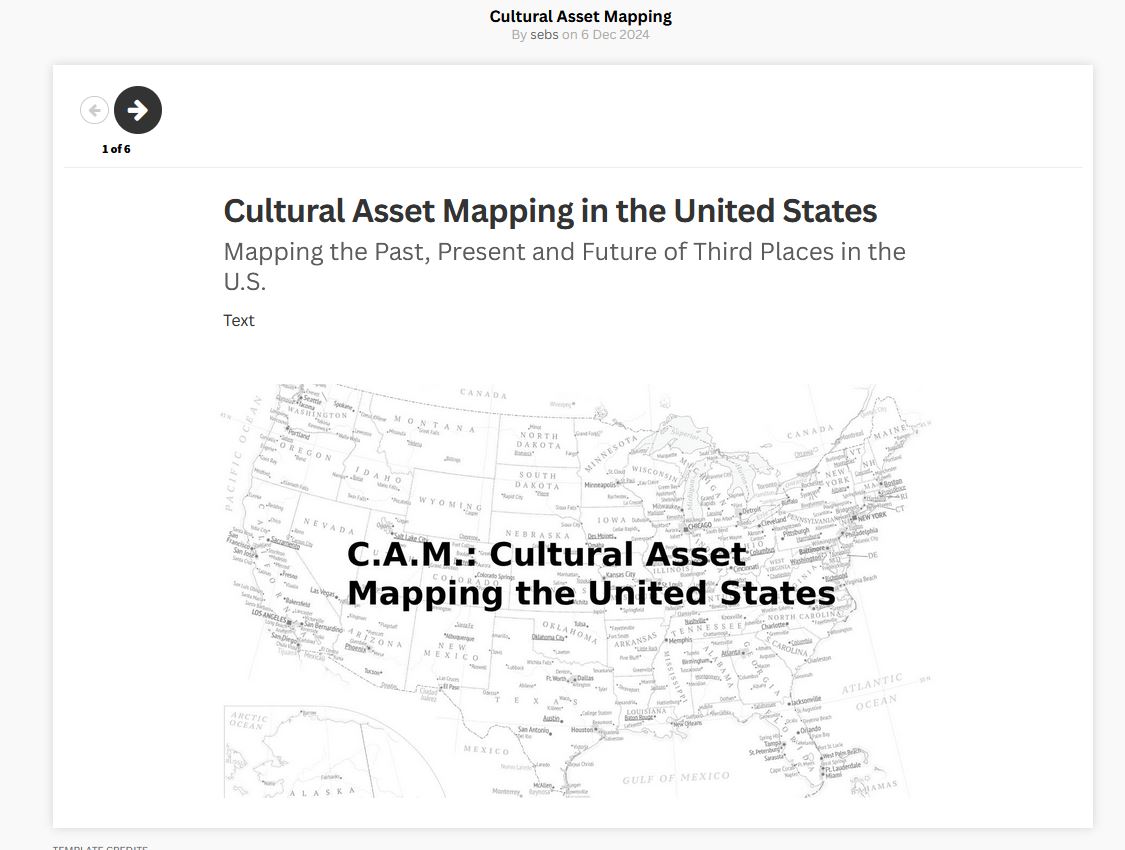Viewport: 1125px width, 850px height.
Task: Open author profile link 'sebs'
Action: pyautogui.click(x=543, y=34)
